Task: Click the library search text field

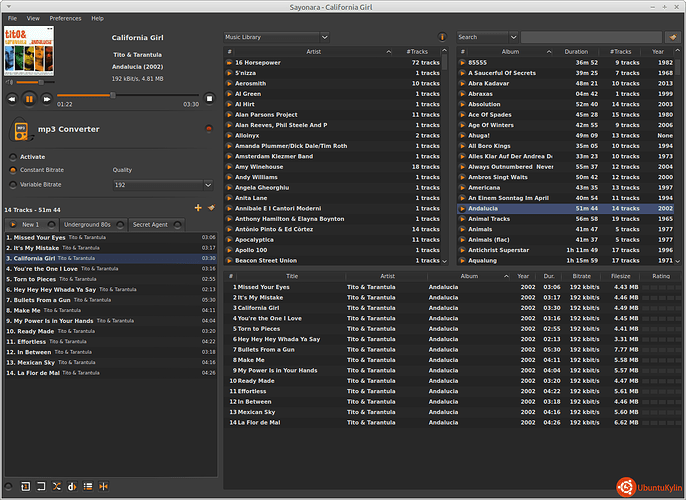Action: [591, 37]
